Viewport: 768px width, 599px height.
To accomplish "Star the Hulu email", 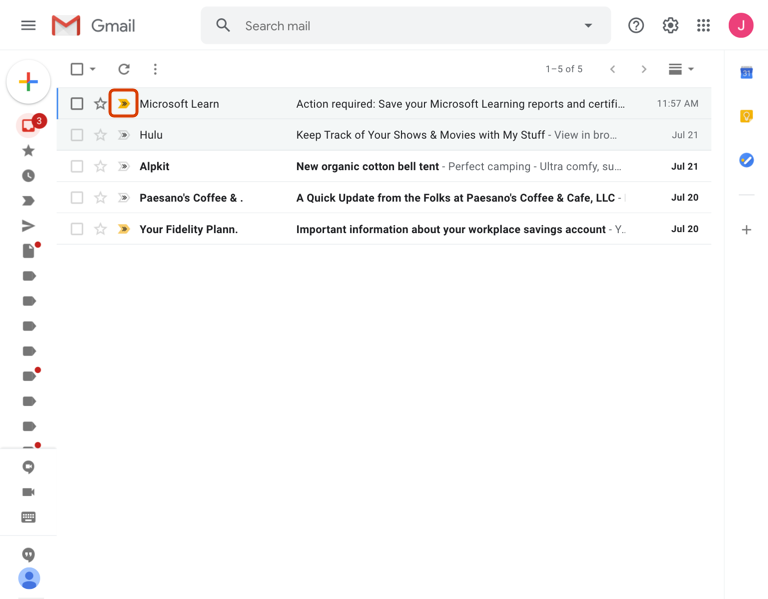I will coord(100,135).
